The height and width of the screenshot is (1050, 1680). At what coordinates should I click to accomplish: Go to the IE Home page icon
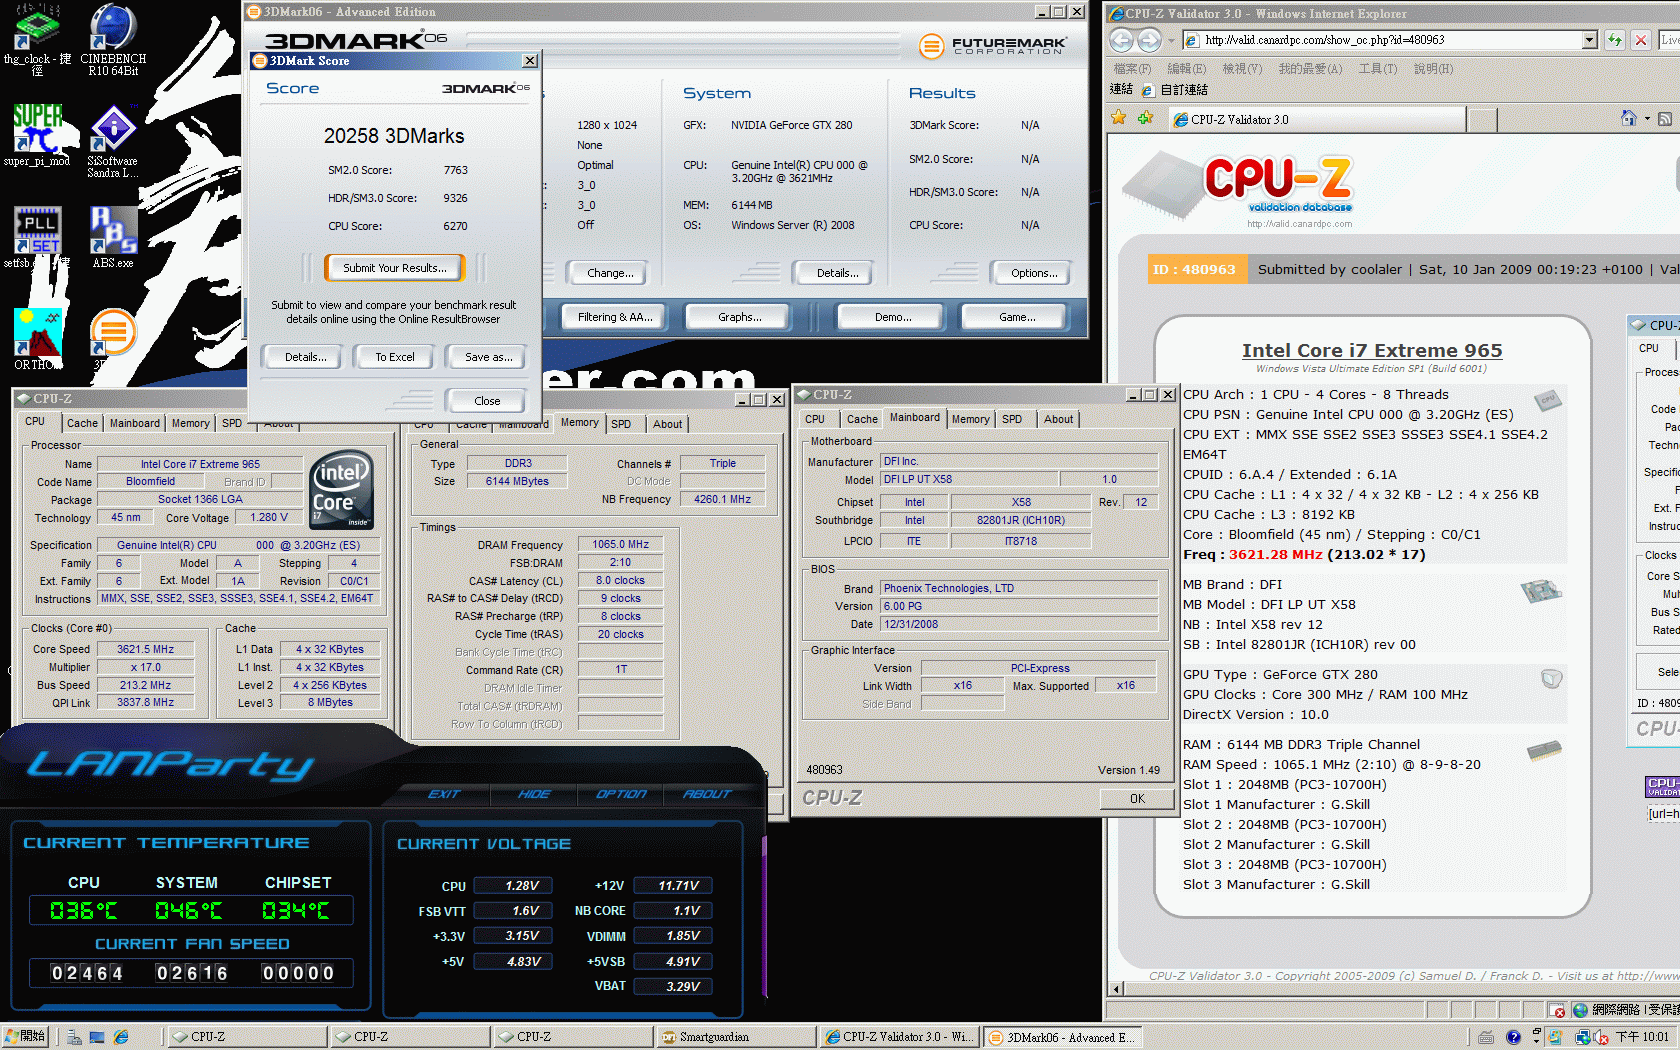(1628, 118)
